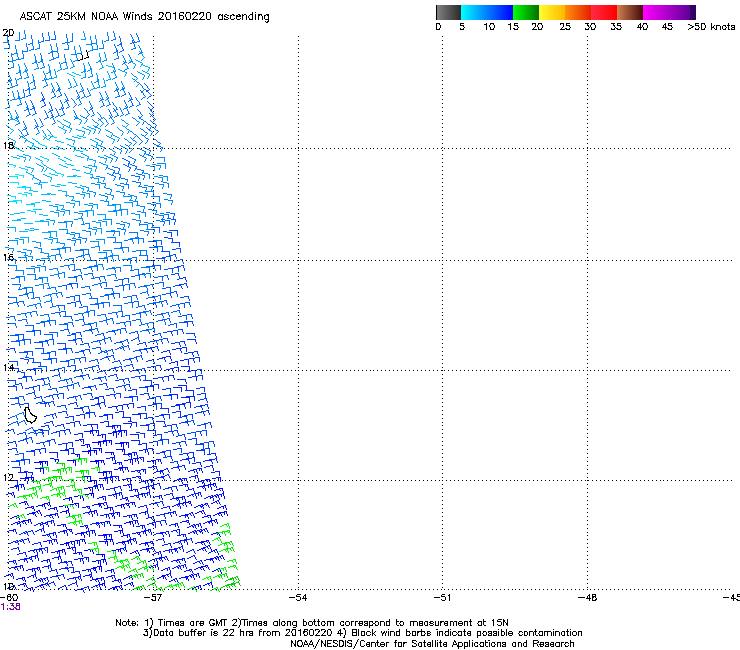Click latitude label '14' on left axis
The height and width of the screenshot is (650, 740).
[x=8, y=367]
